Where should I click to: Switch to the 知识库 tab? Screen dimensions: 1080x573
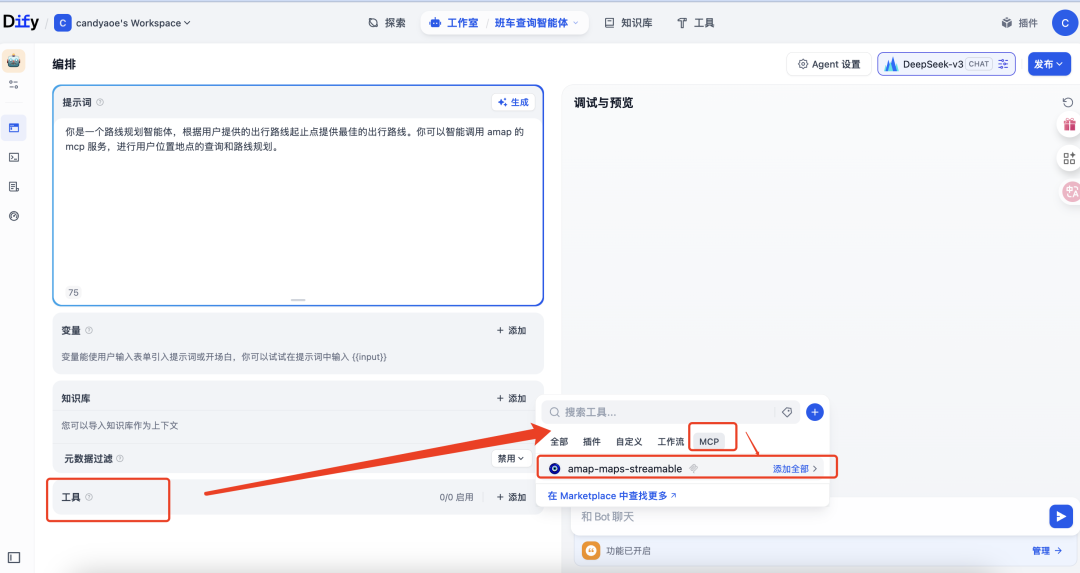[628, 23]
